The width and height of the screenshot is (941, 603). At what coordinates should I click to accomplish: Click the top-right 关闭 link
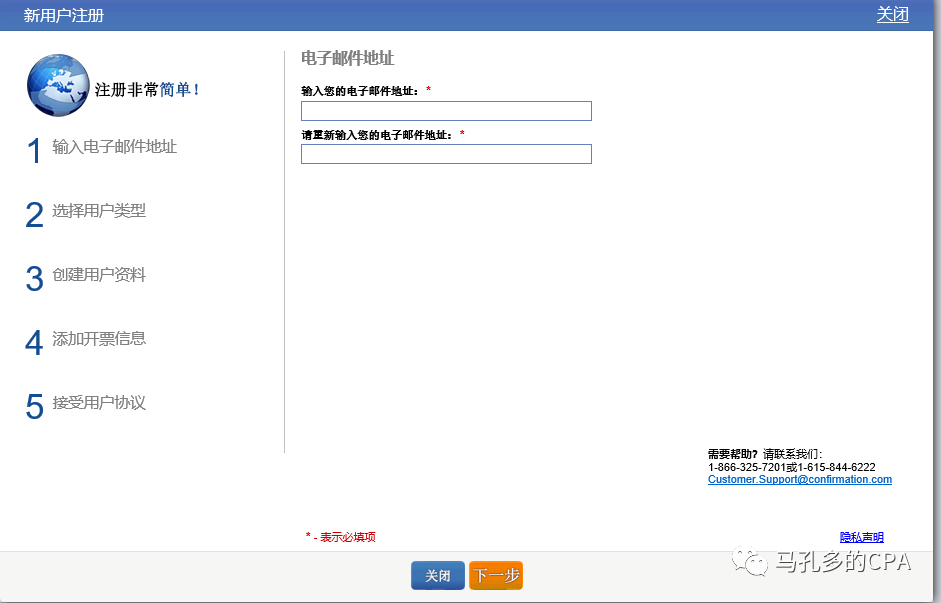pos(892,14)
